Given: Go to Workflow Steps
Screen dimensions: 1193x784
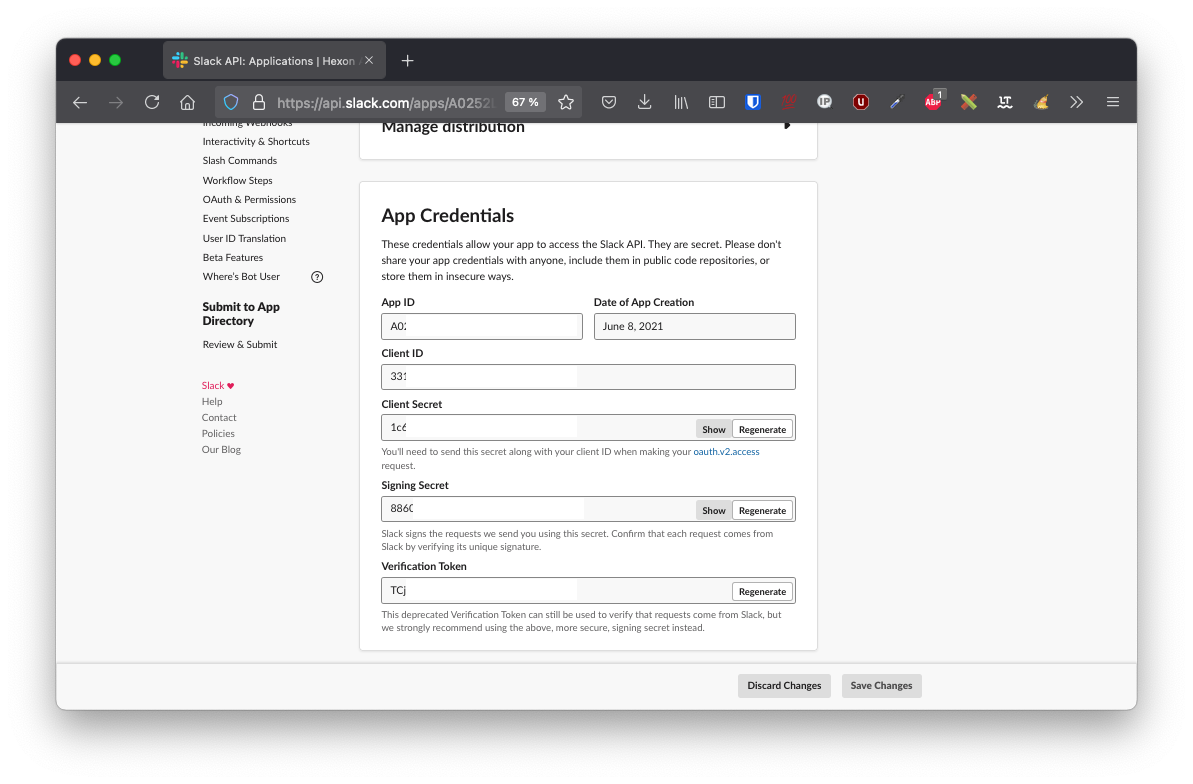Looking at the screenshot, I should [237, 180].
